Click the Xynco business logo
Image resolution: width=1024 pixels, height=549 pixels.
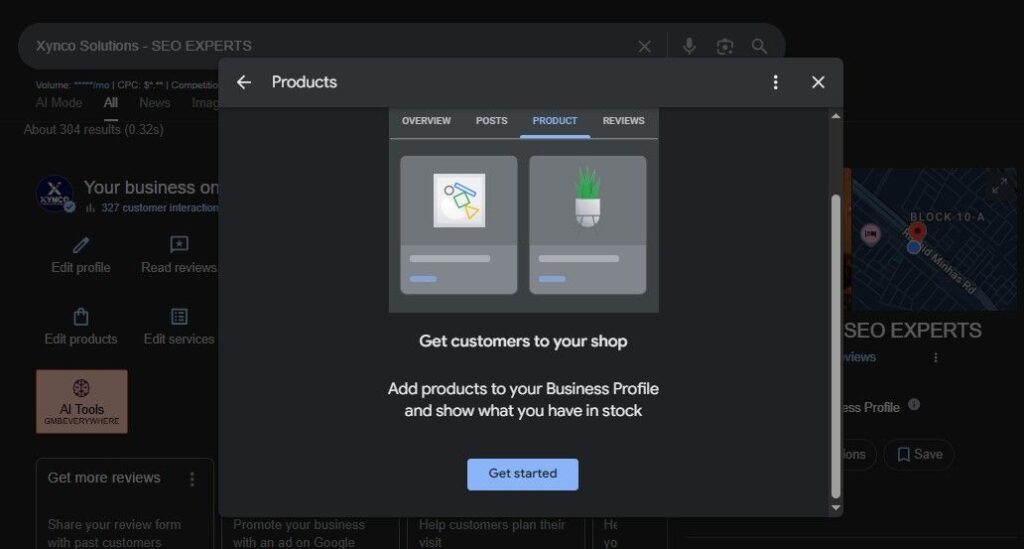coord(54,194)
